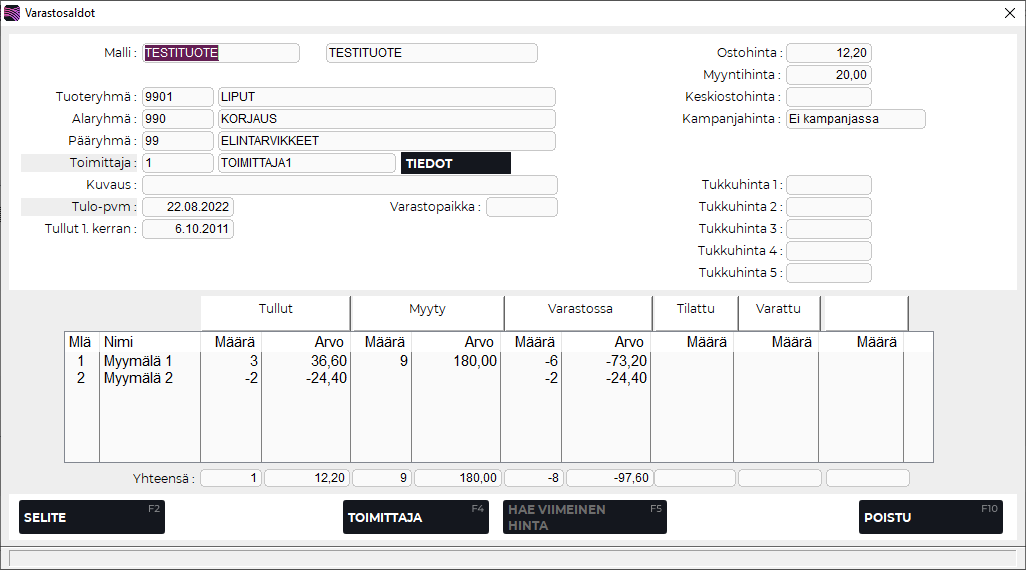Image resolution: width=1026 pixels, height=570 pixels.
Task: Click the Varastossa column group header
Action: [579, 310]
